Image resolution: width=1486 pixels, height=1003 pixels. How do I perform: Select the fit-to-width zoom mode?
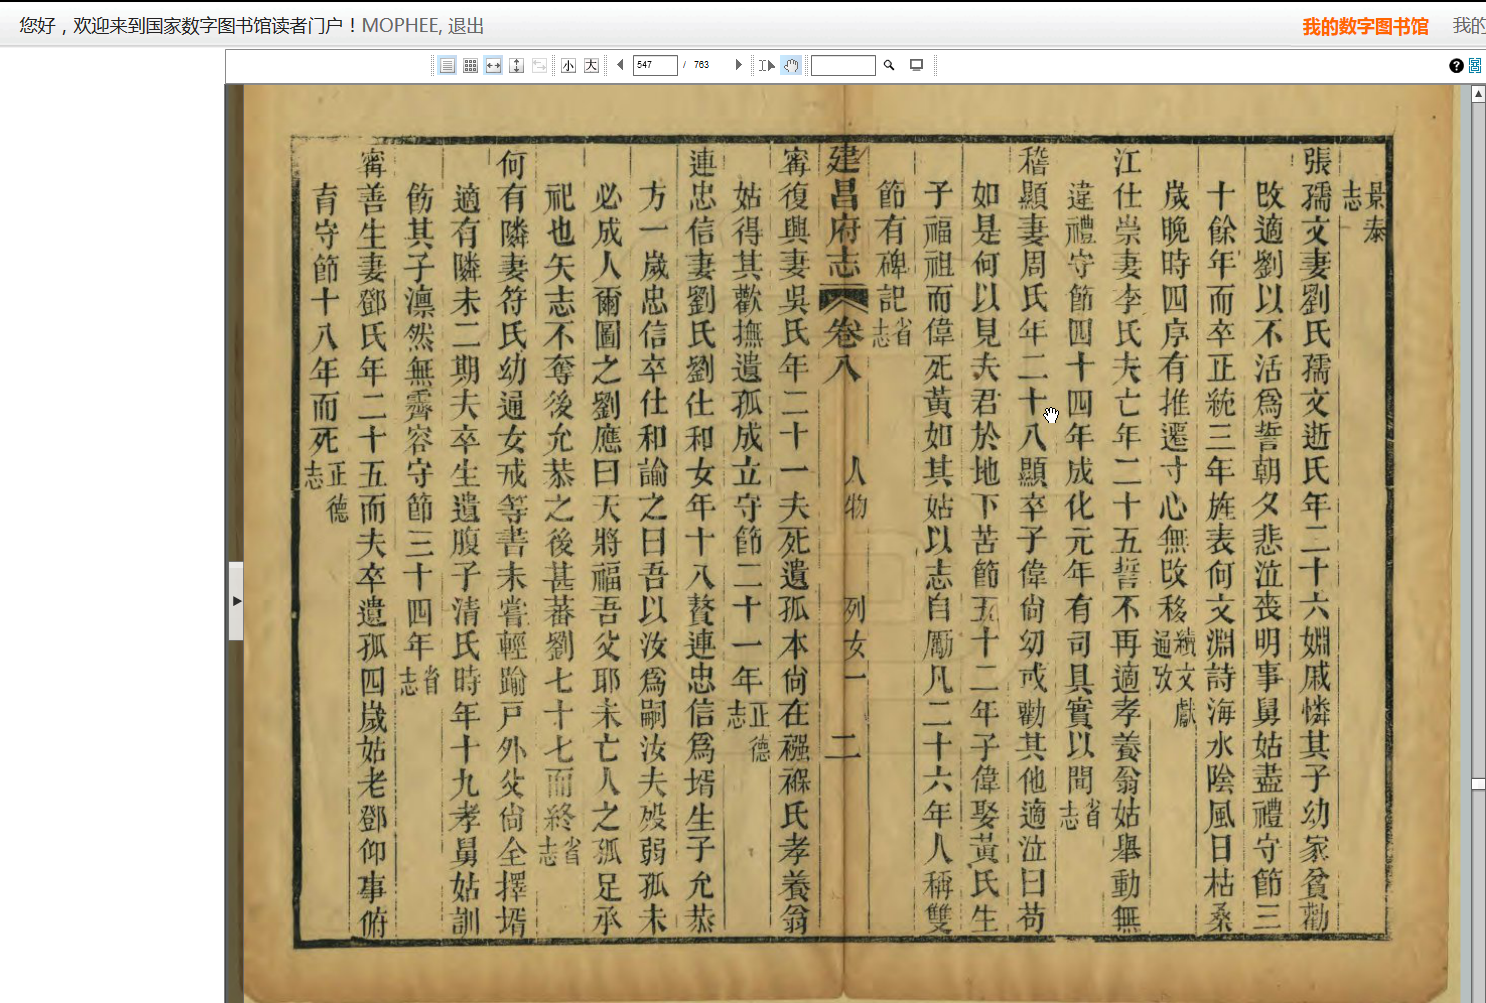493,65
